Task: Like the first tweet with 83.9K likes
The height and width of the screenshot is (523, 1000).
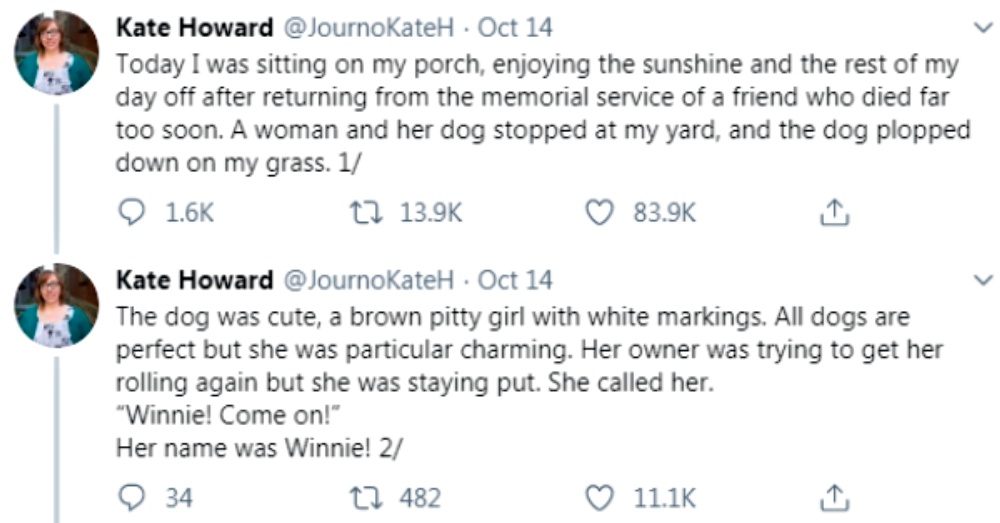Action: pos(599,212)
